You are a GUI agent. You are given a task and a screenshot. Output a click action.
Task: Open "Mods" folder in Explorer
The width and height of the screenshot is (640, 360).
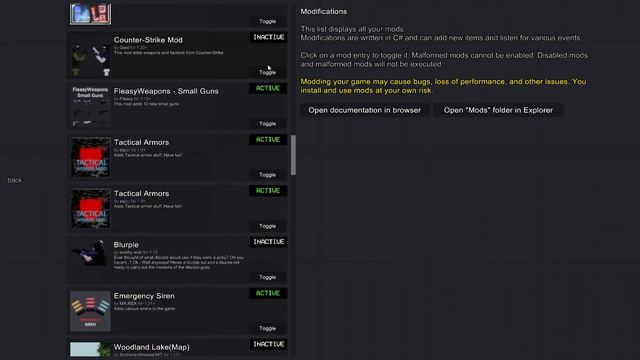[498, 110]
